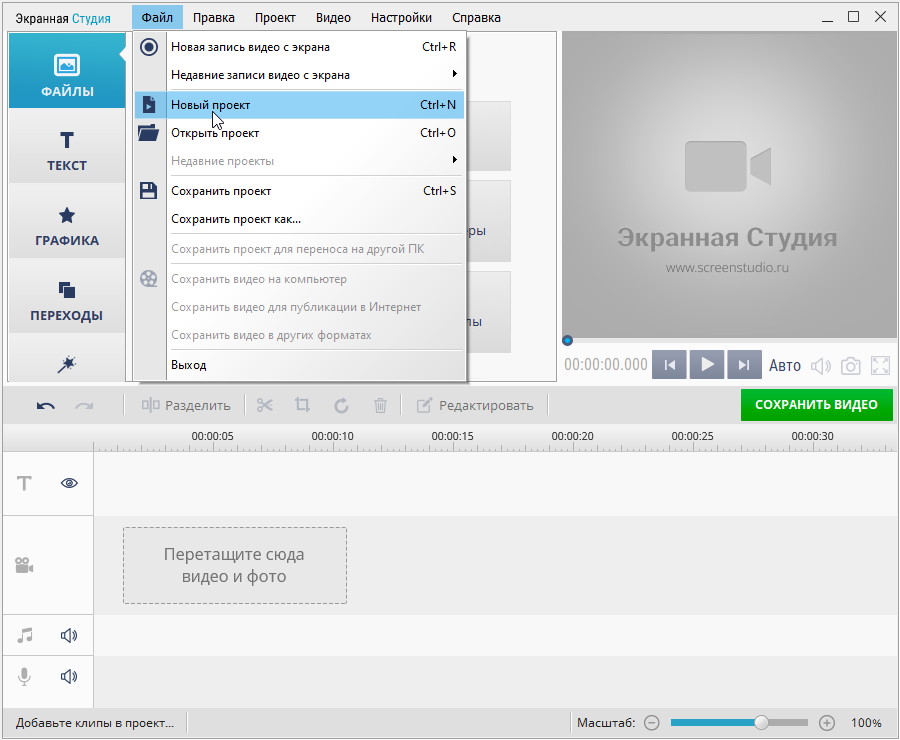Click the rotate clip icon
The height and width of the screenshot is (740, 900).
coord(342,406)
